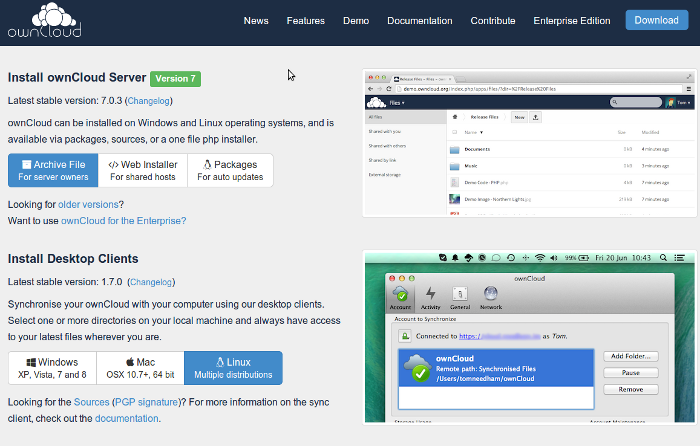Viewport: 700px width, 446px height.
Task: Follow the sync client documentation link
Action: pos(127,419)
